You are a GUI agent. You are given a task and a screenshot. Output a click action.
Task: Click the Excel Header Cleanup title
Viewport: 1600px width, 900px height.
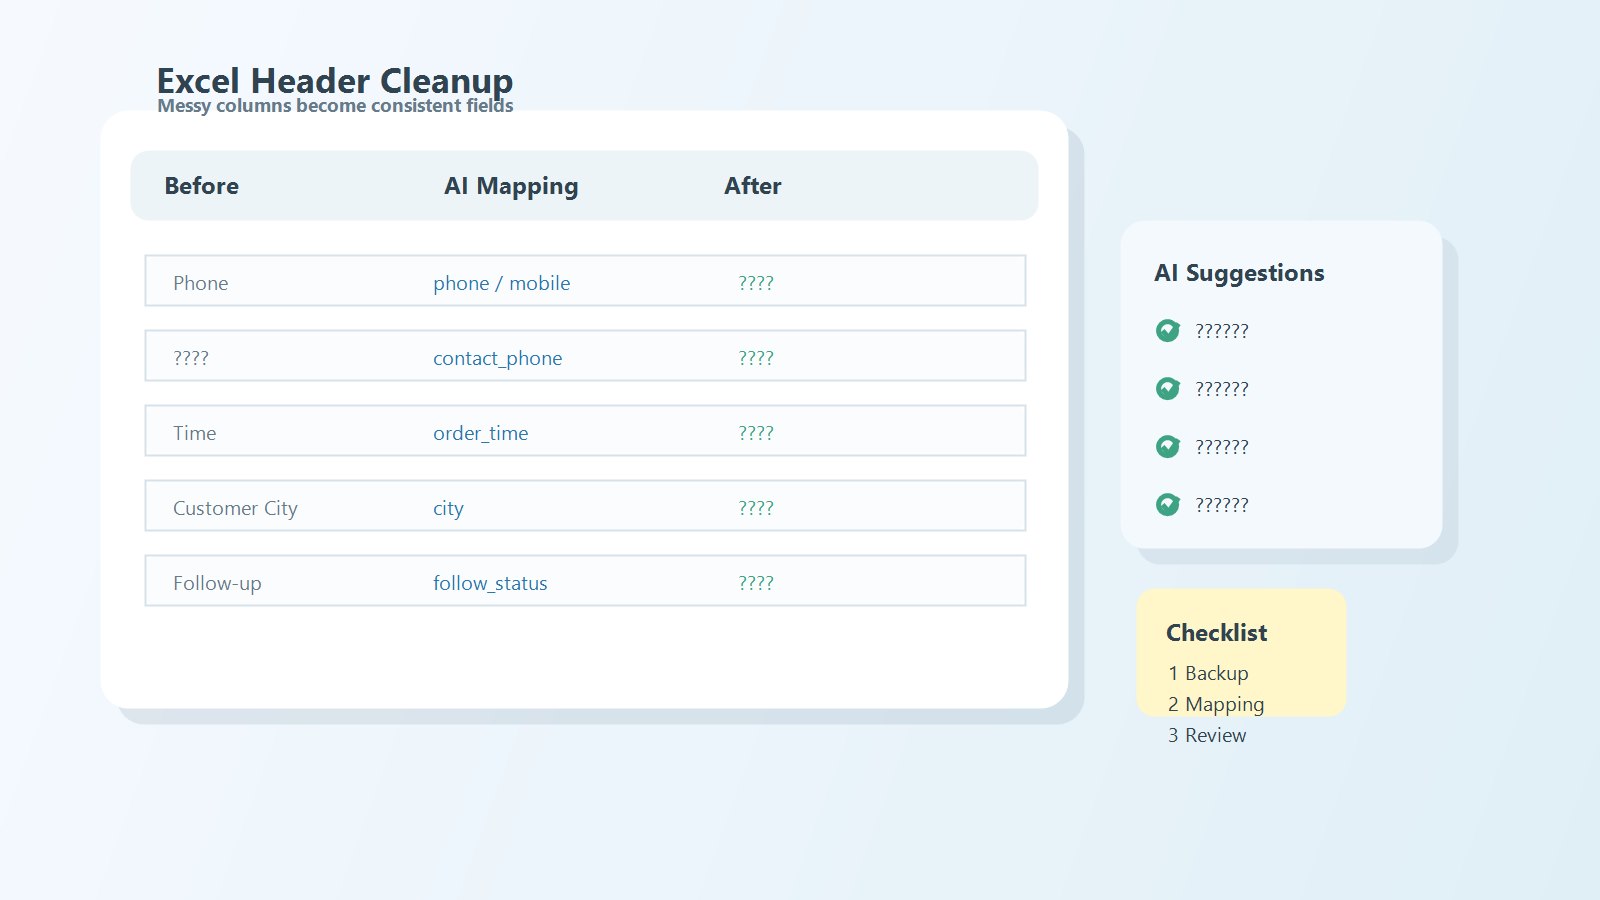pyautogui.click(x=335, y=80)
